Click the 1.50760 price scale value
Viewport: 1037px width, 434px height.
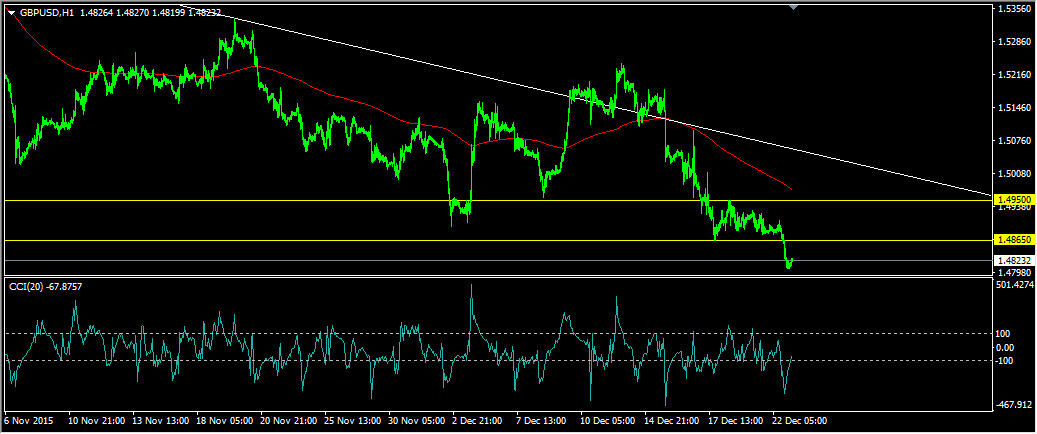[1015, 141]
